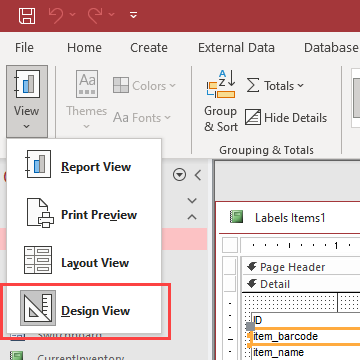360x360 pixels.
Task: Open the File tab
Action: pos(24,48)
